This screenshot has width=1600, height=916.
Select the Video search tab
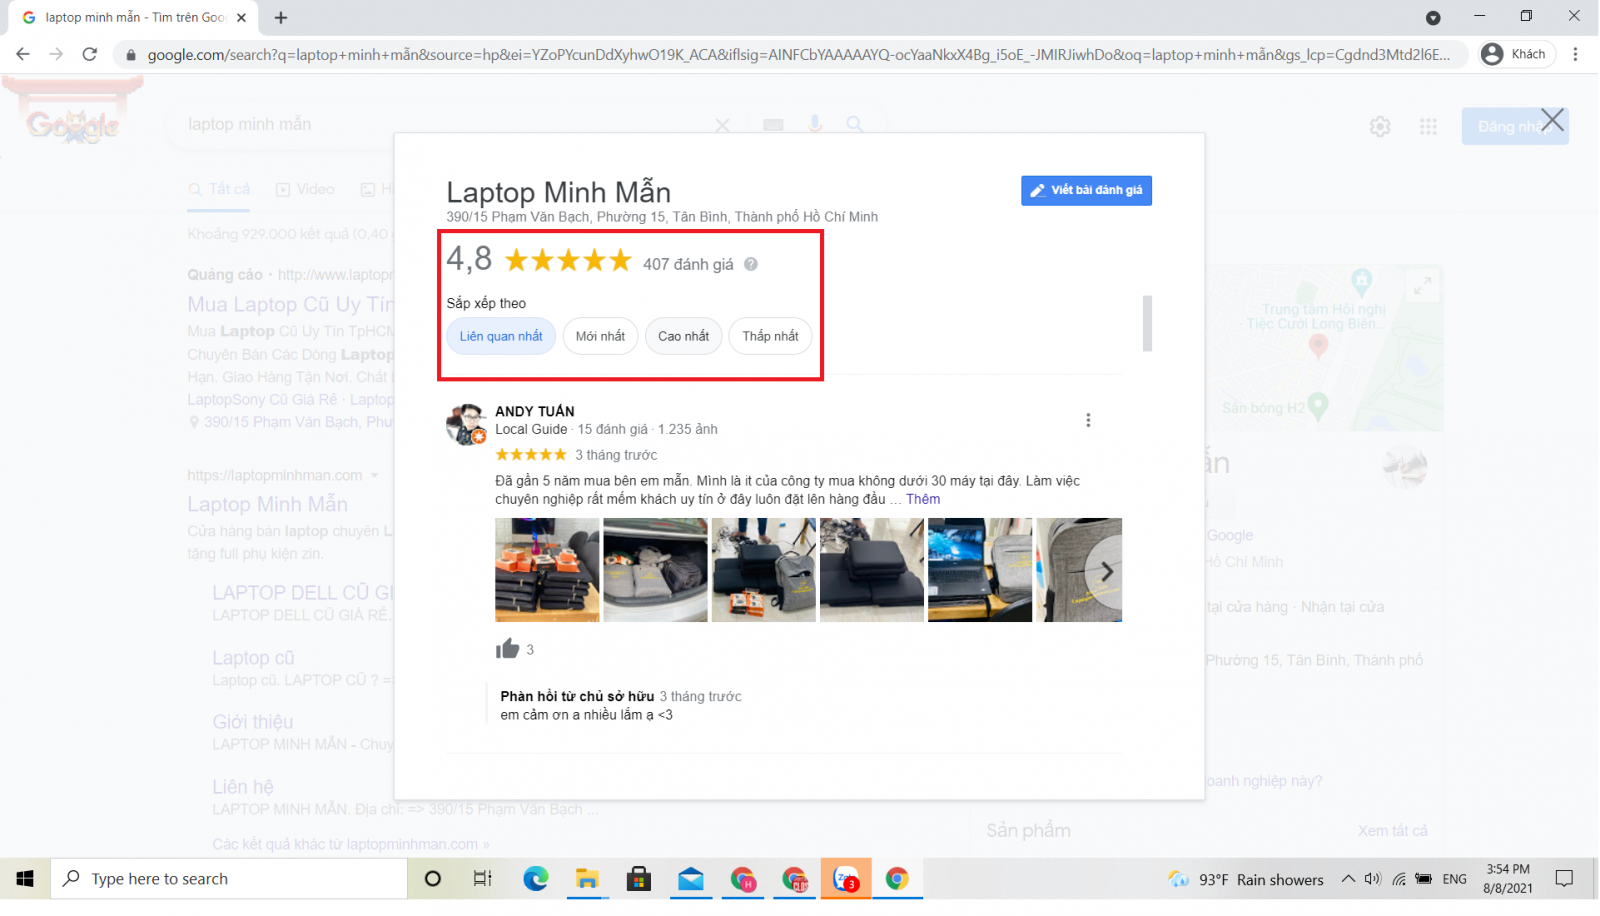pyautogui.click(x=305, y=189)
